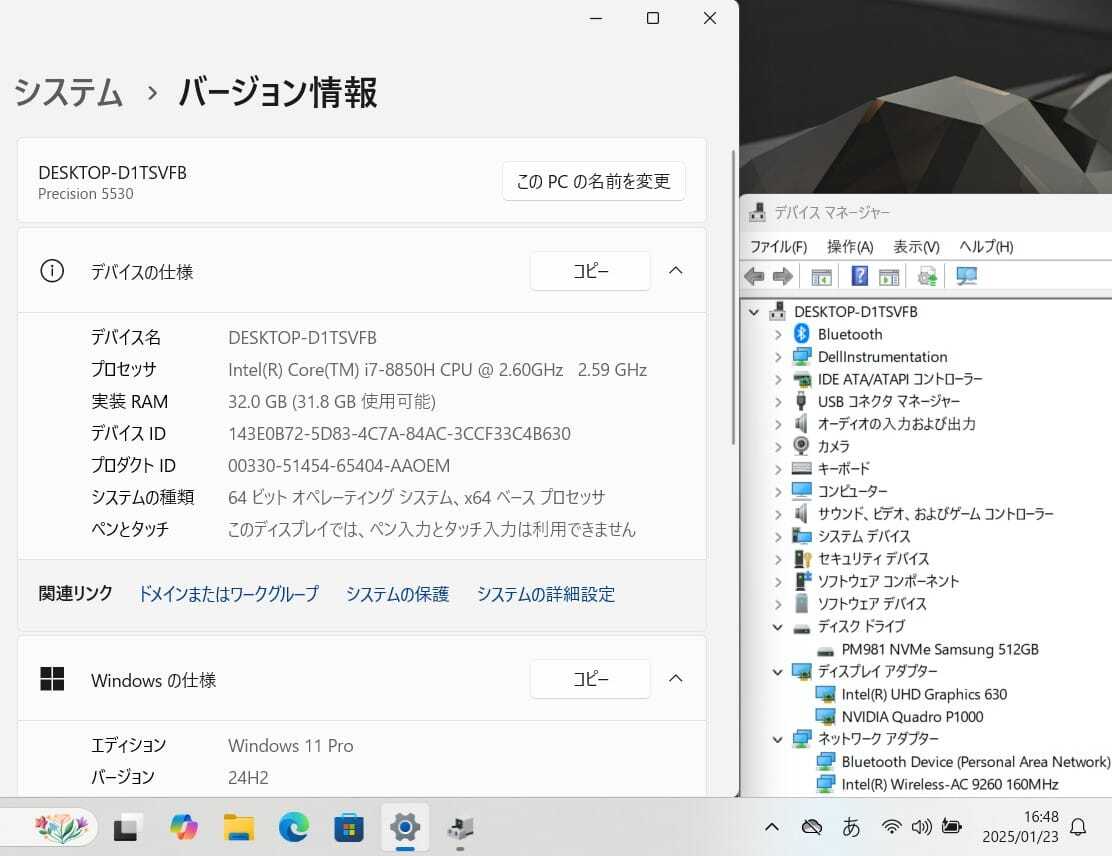
Task: Open Task View on the taskbar
Action: (127, 827)
